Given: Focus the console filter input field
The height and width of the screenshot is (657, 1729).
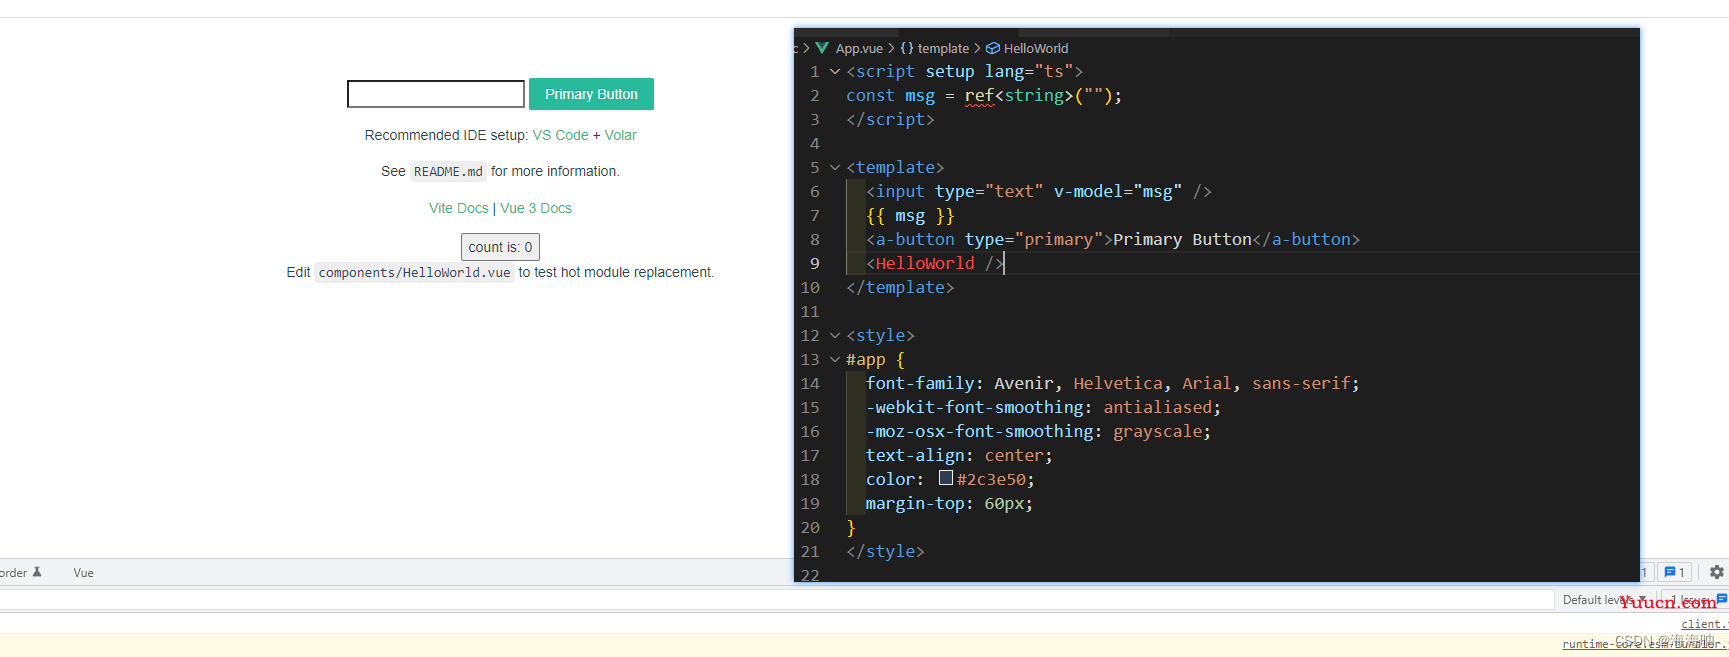Looking at the screenshot, I should [x=775, y=600].
